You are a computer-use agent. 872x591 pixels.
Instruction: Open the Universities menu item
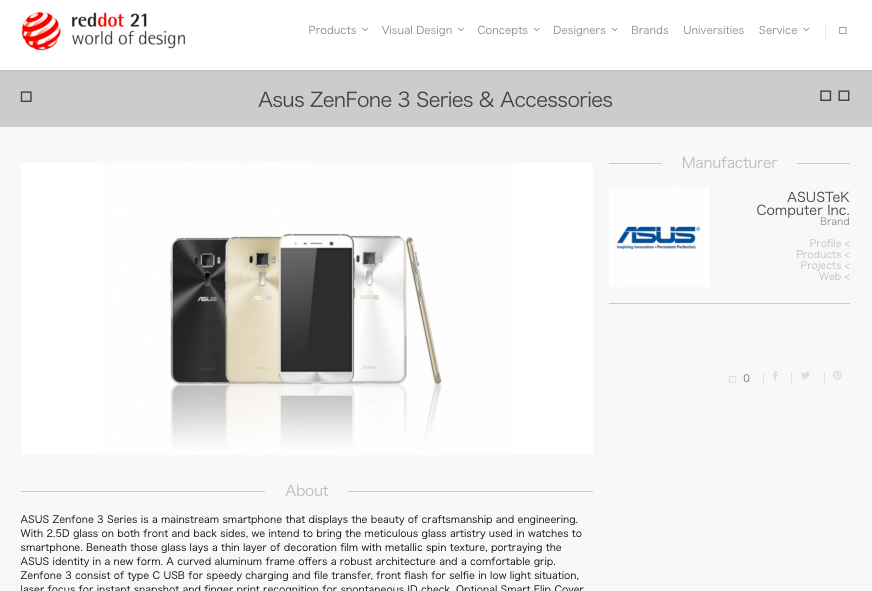pyautogui.click(x=714, y=30)
